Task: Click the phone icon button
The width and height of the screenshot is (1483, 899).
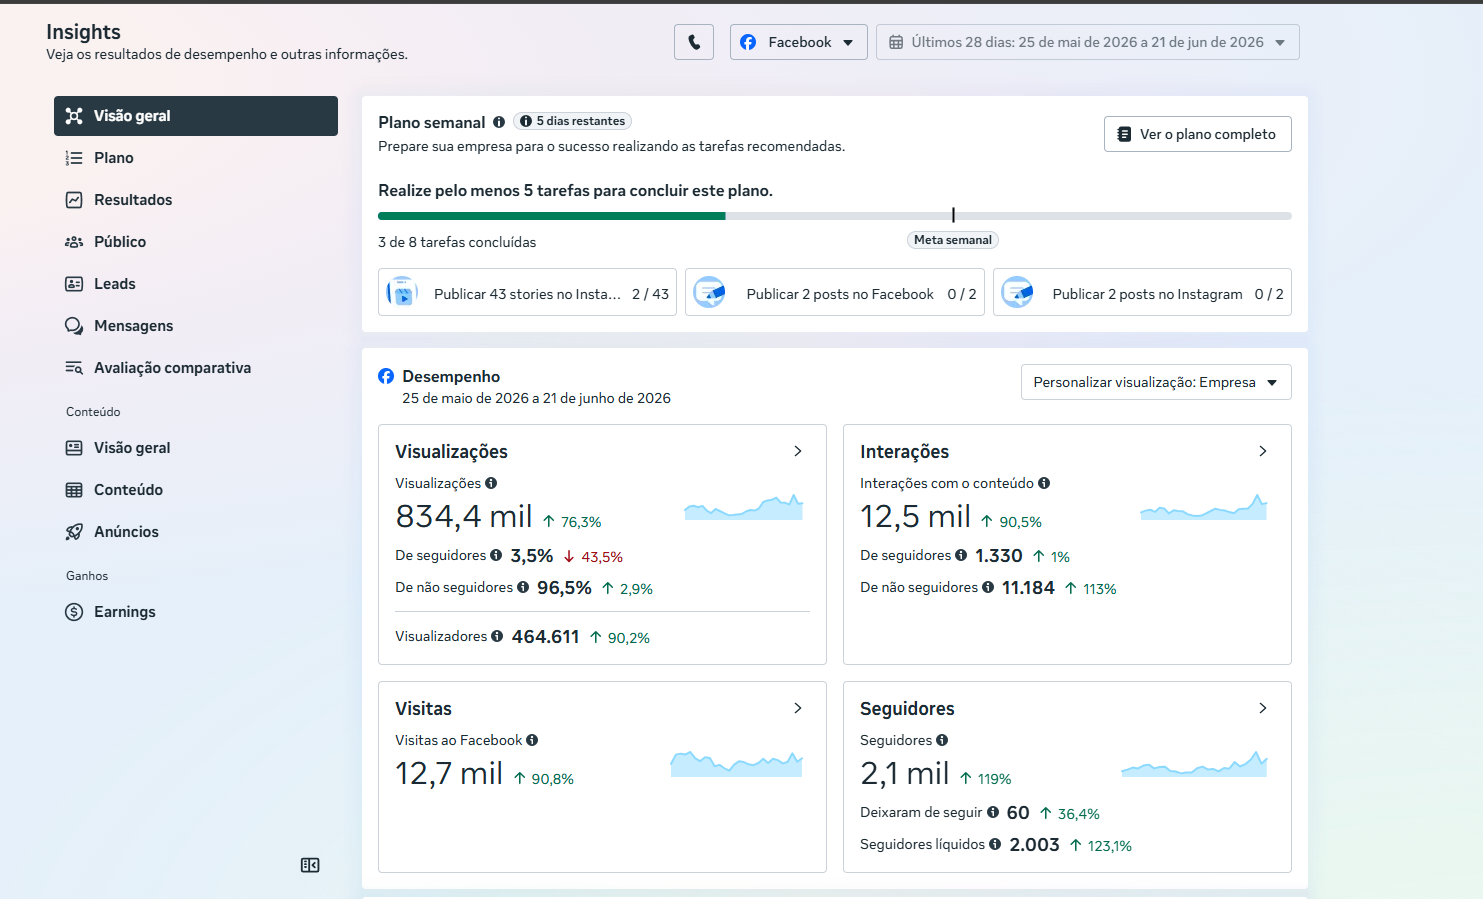Action: (x=694, y=42)
